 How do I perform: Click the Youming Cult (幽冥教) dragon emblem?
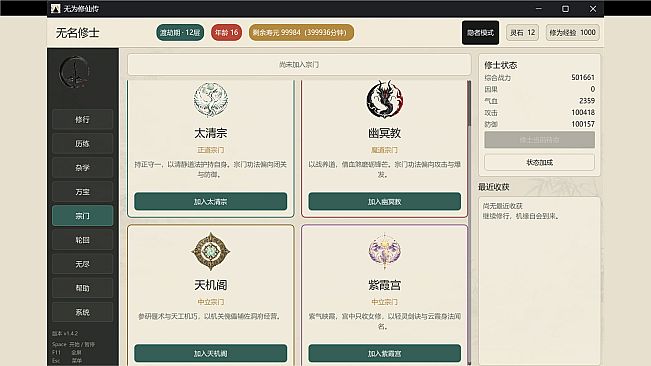384,100
